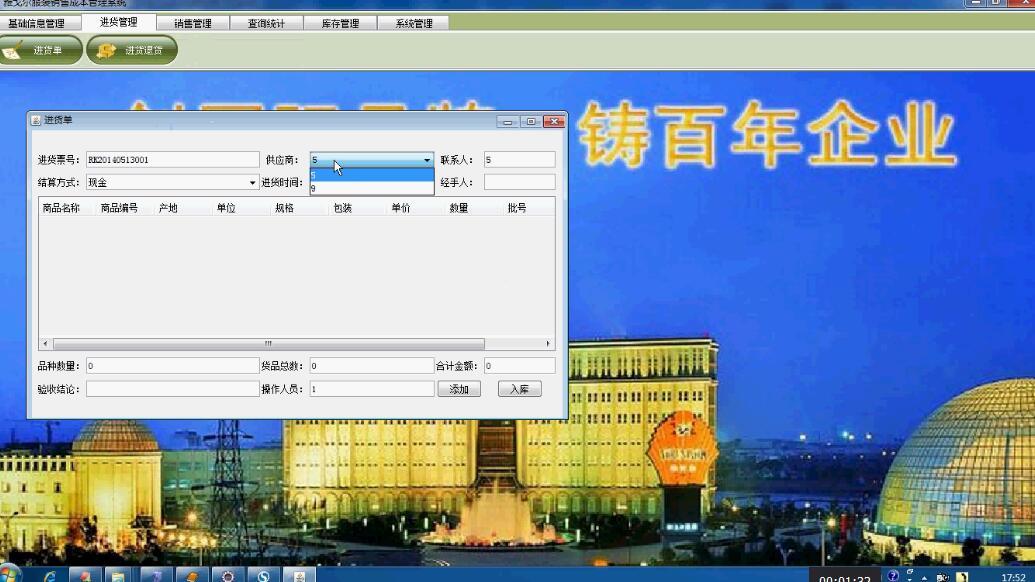
Task: Switch to the 库存管理 tab
Action: point(340,23)
